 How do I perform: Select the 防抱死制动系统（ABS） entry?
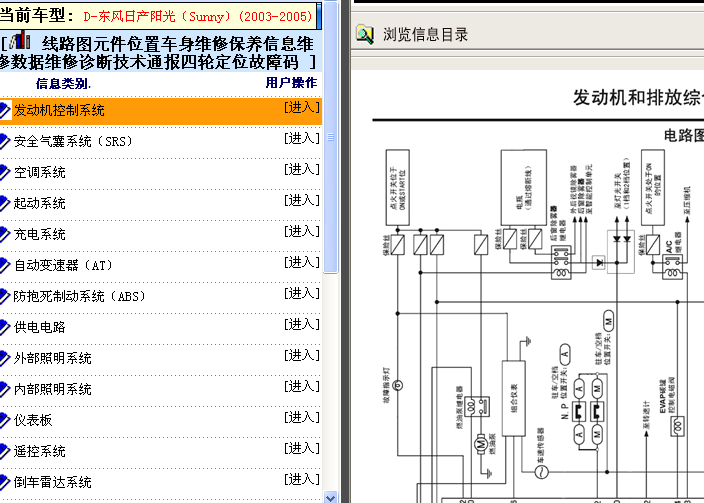[79, 296]
